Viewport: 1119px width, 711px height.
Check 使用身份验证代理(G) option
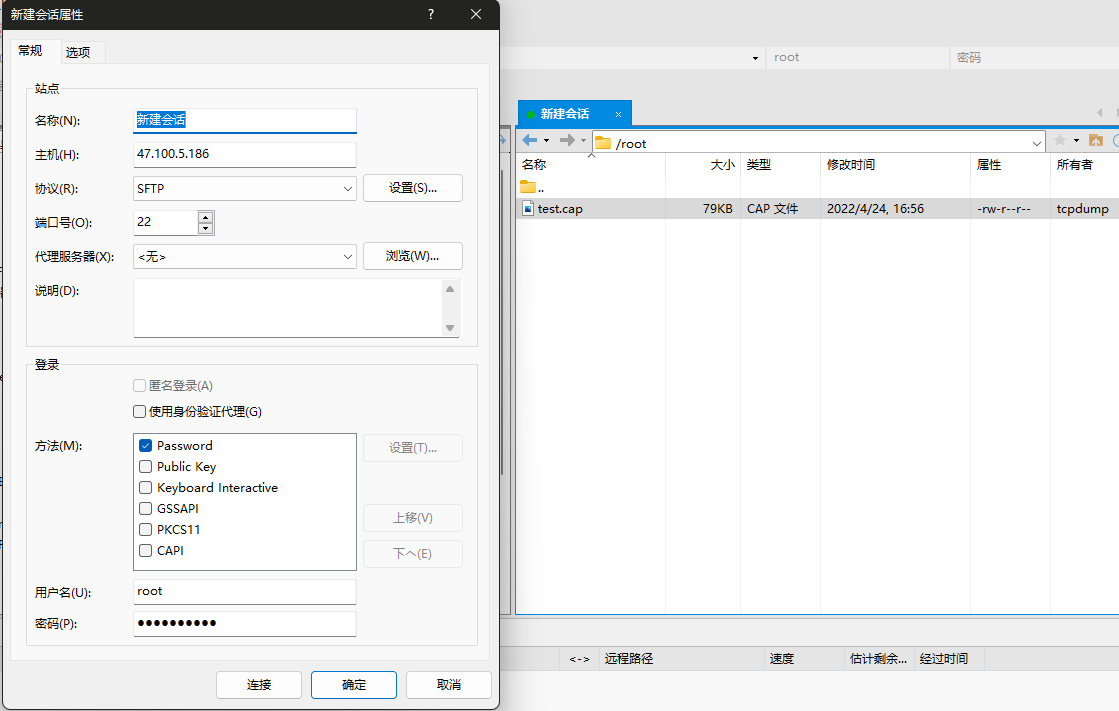click(x=140, y=412)
